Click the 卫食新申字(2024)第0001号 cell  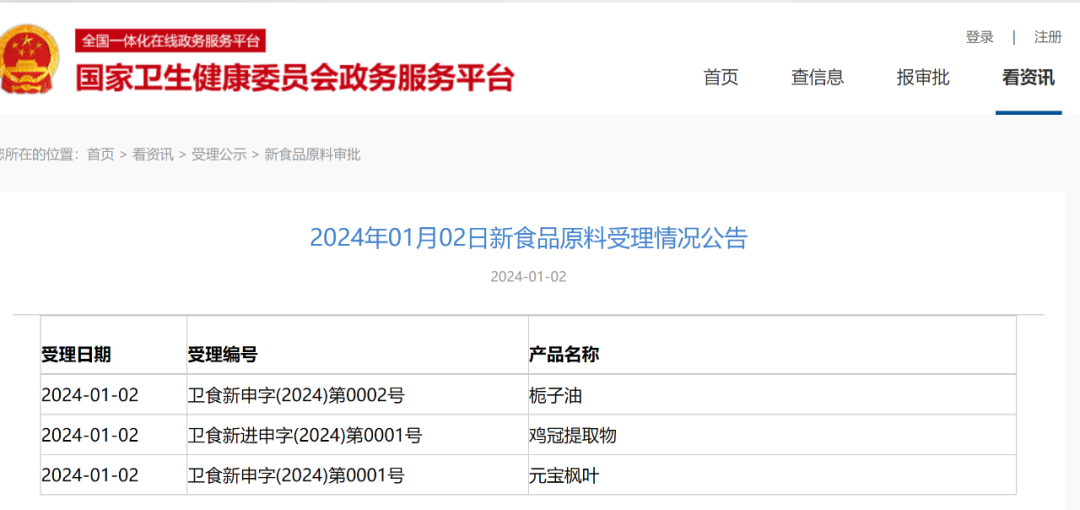(x=296, y=476)
